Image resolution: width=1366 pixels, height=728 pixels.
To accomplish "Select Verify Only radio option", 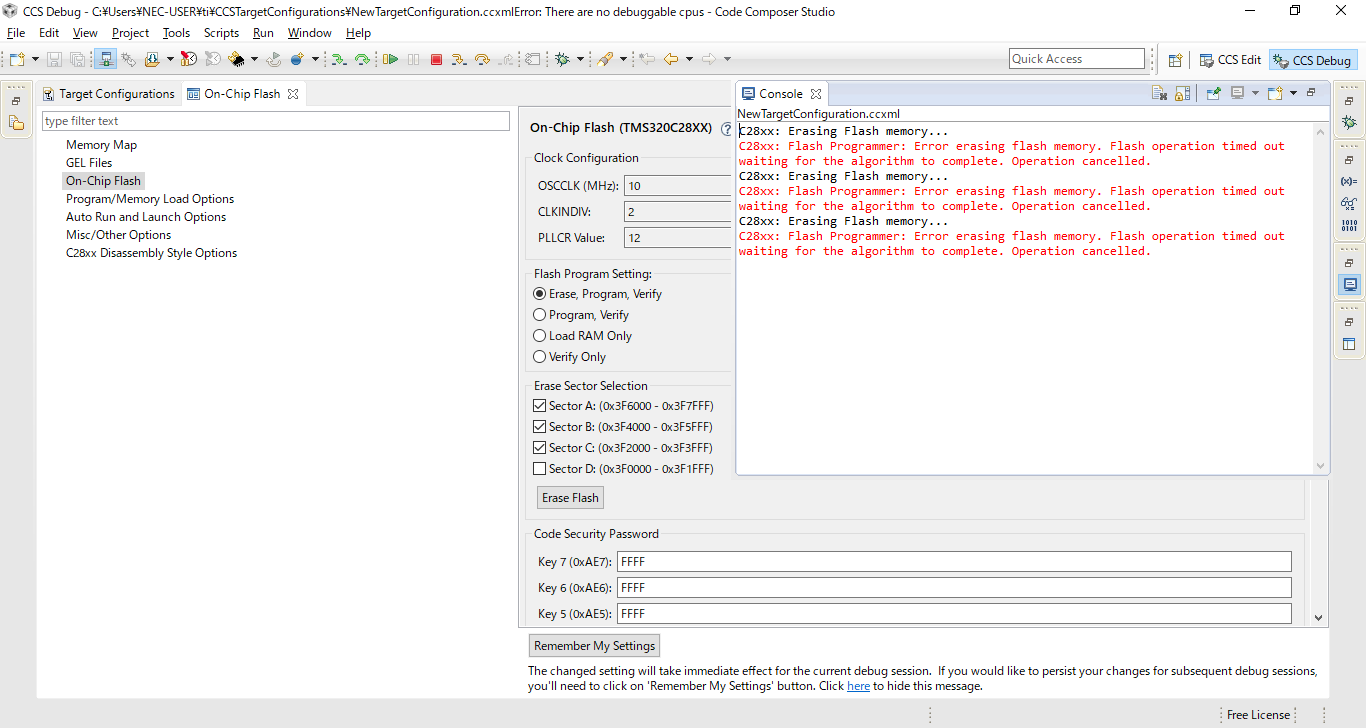I will (540, 357).
